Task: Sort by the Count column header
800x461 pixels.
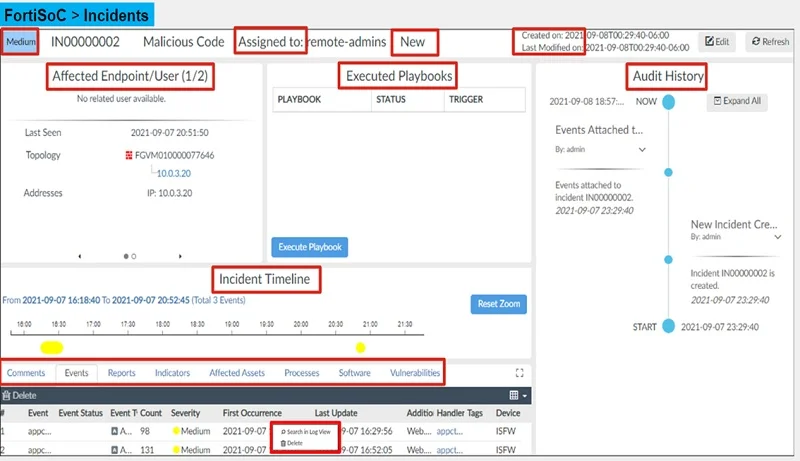Action: click(x=151, y=413)
